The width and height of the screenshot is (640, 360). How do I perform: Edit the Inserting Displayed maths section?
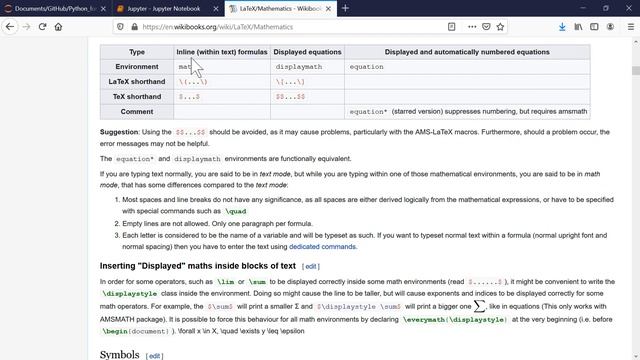pos(311,267)
